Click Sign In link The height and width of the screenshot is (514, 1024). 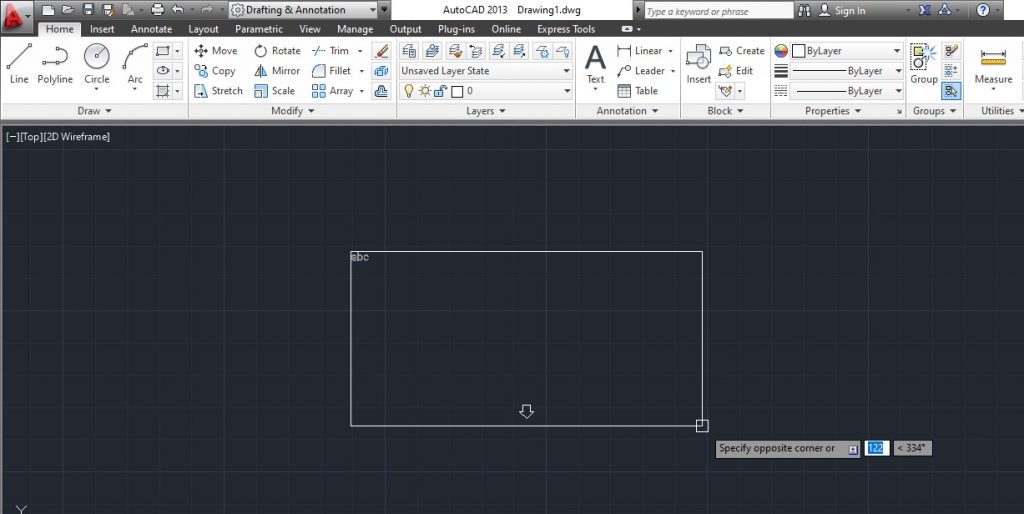click(850, 10)
